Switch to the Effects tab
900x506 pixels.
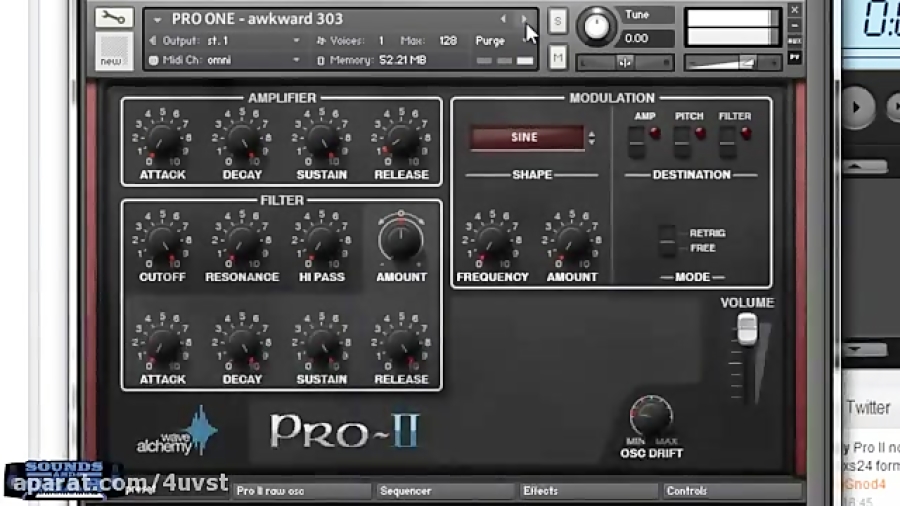pos(589,491)
